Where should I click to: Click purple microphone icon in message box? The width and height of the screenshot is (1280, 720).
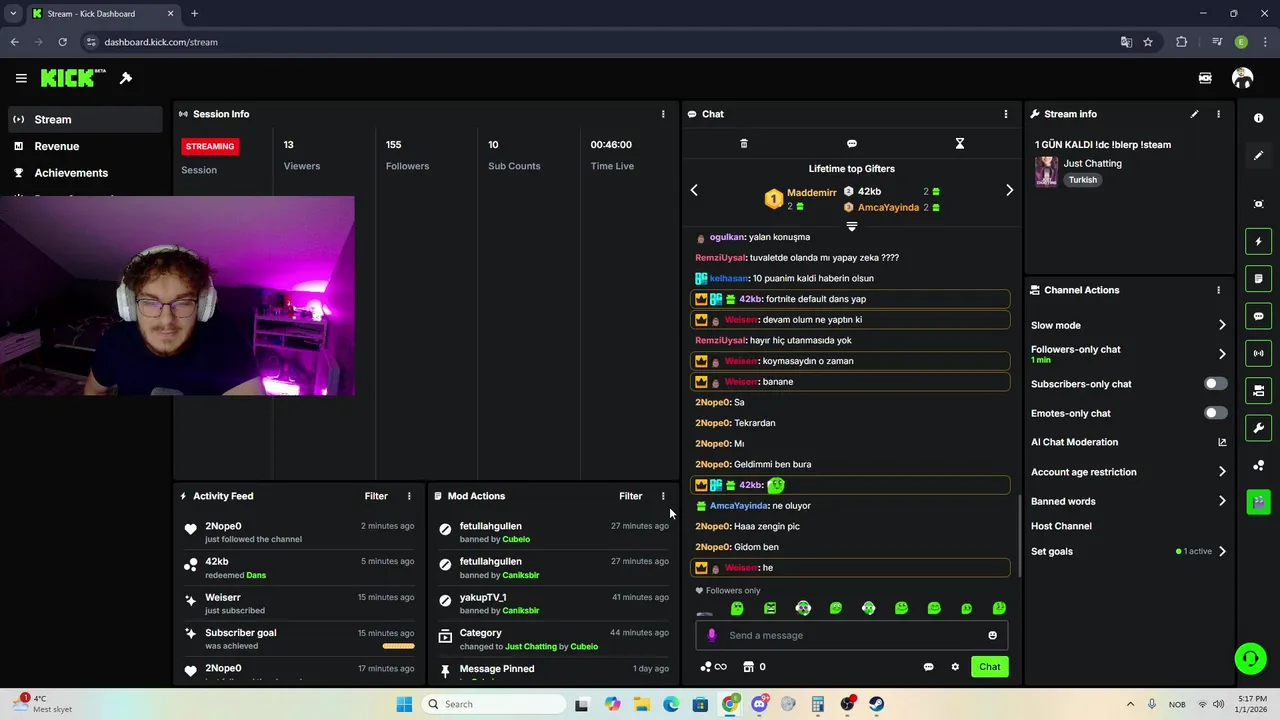(x=712, y=635)
